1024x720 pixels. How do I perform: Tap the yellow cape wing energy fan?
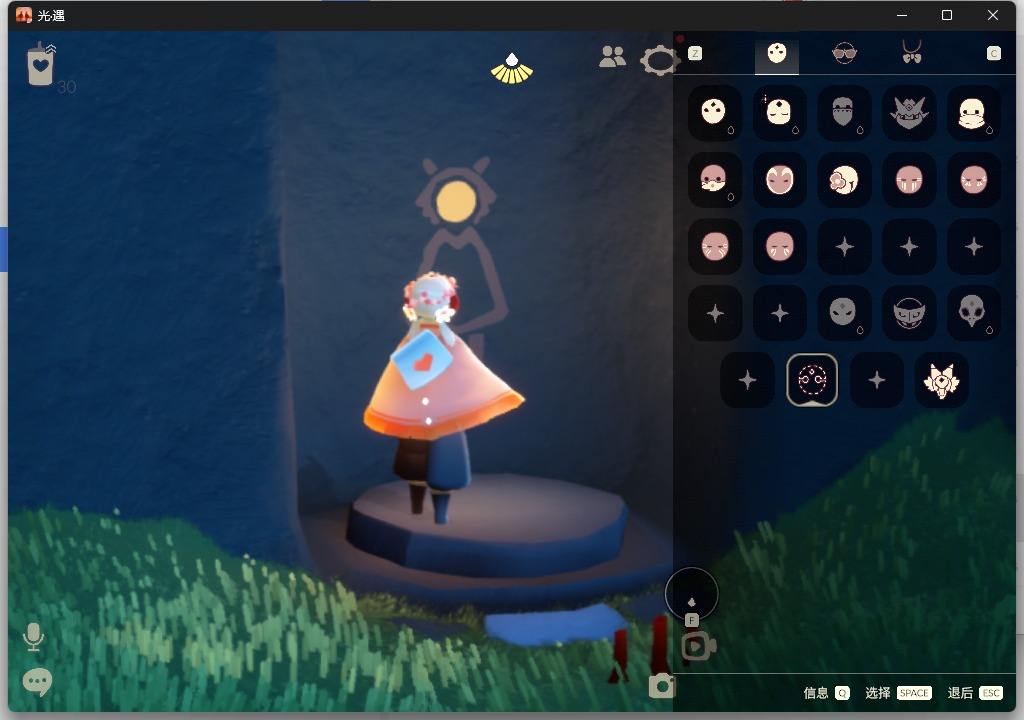click(512, 69)
